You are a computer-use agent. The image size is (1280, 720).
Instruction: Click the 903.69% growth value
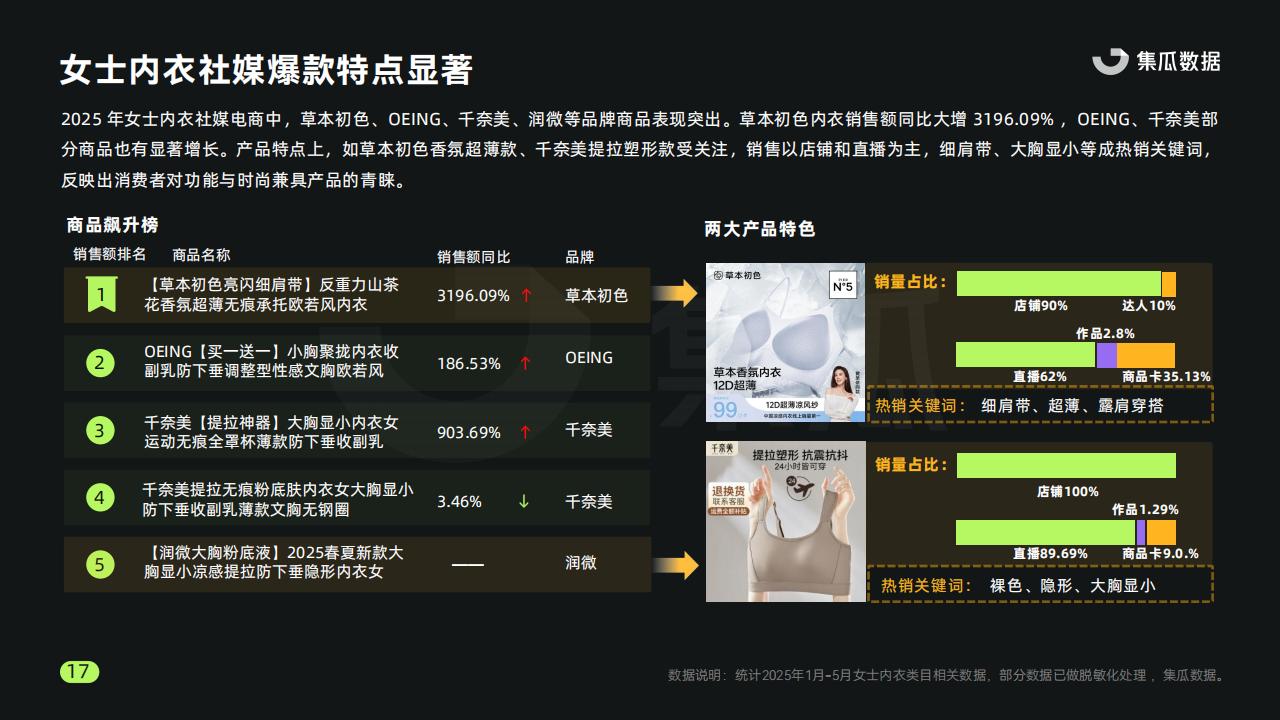click(469, 433)
